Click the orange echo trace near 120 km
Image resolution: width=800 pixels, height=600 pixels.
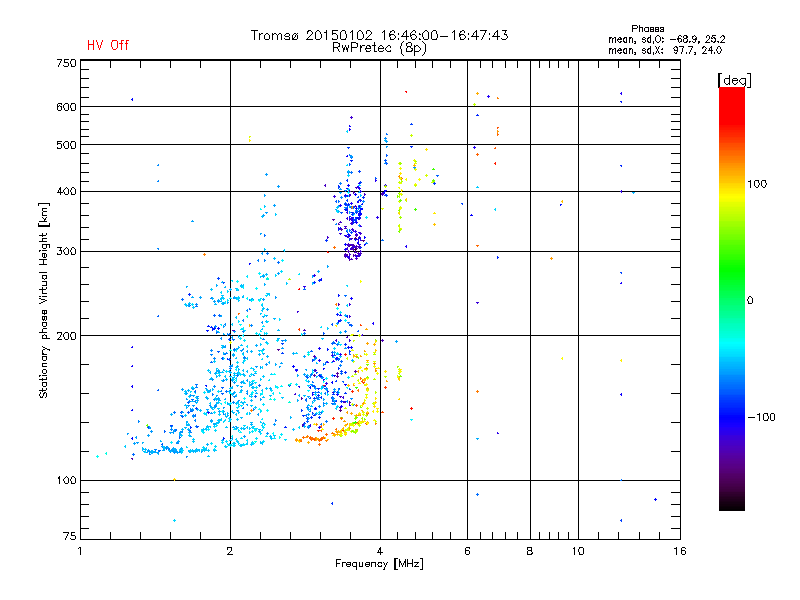(312, 439)
